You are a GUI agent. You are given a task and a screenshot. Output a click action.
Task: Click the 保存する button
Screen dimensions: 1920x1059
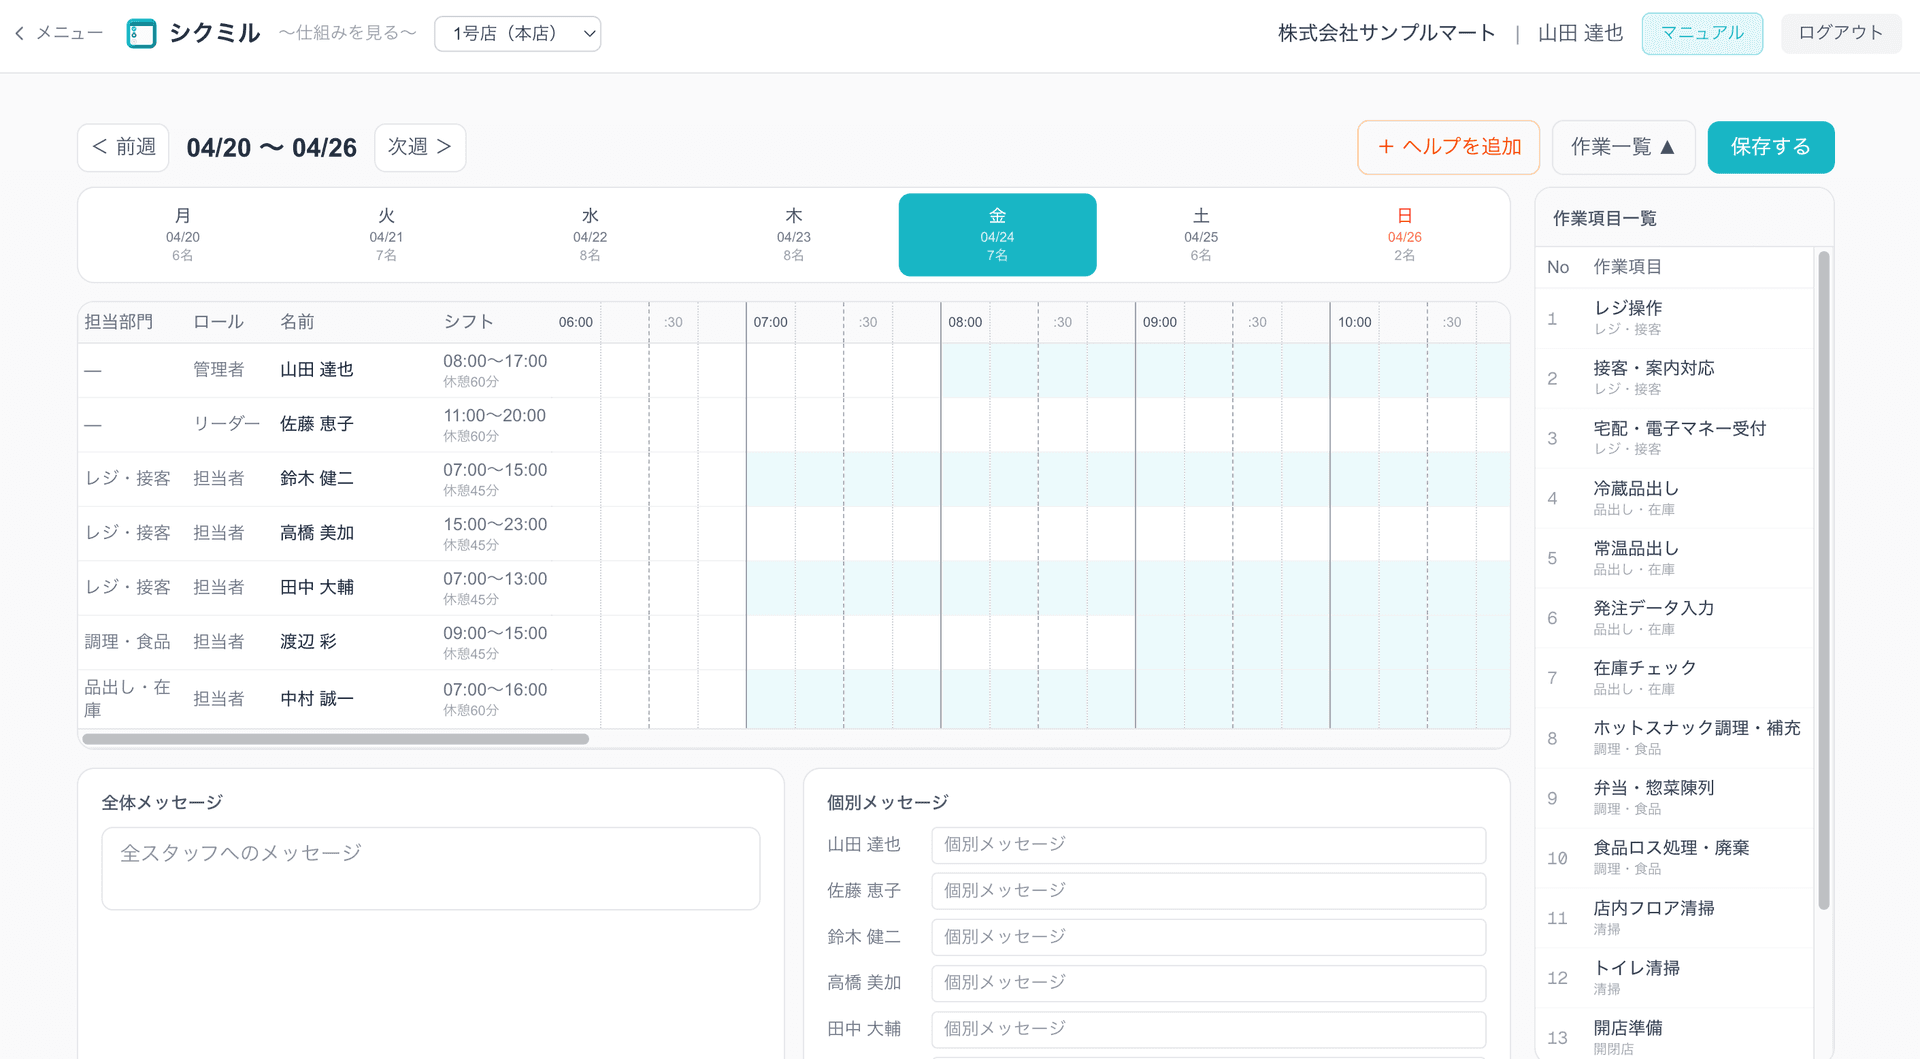click(x=1771, y=147)
